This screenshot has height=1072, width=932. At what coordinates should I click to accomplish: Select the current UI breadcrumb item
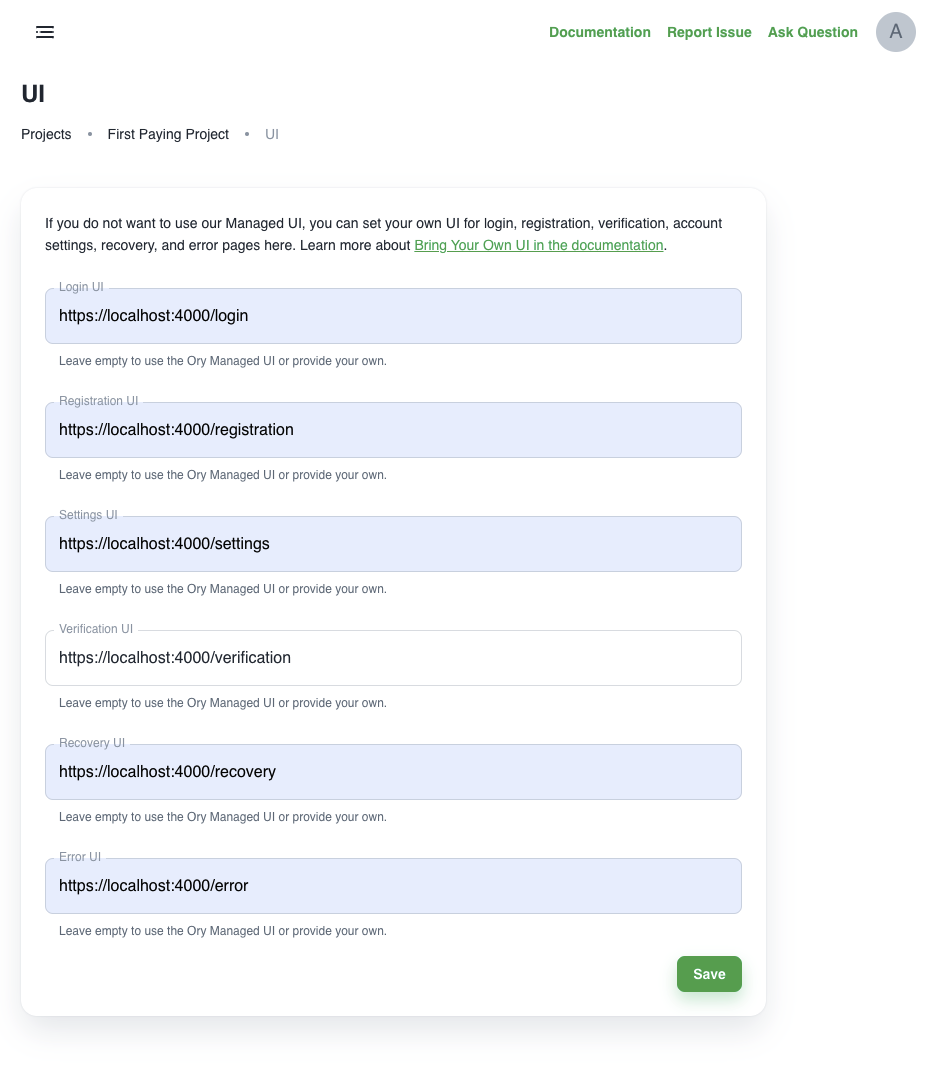(271, 134)
